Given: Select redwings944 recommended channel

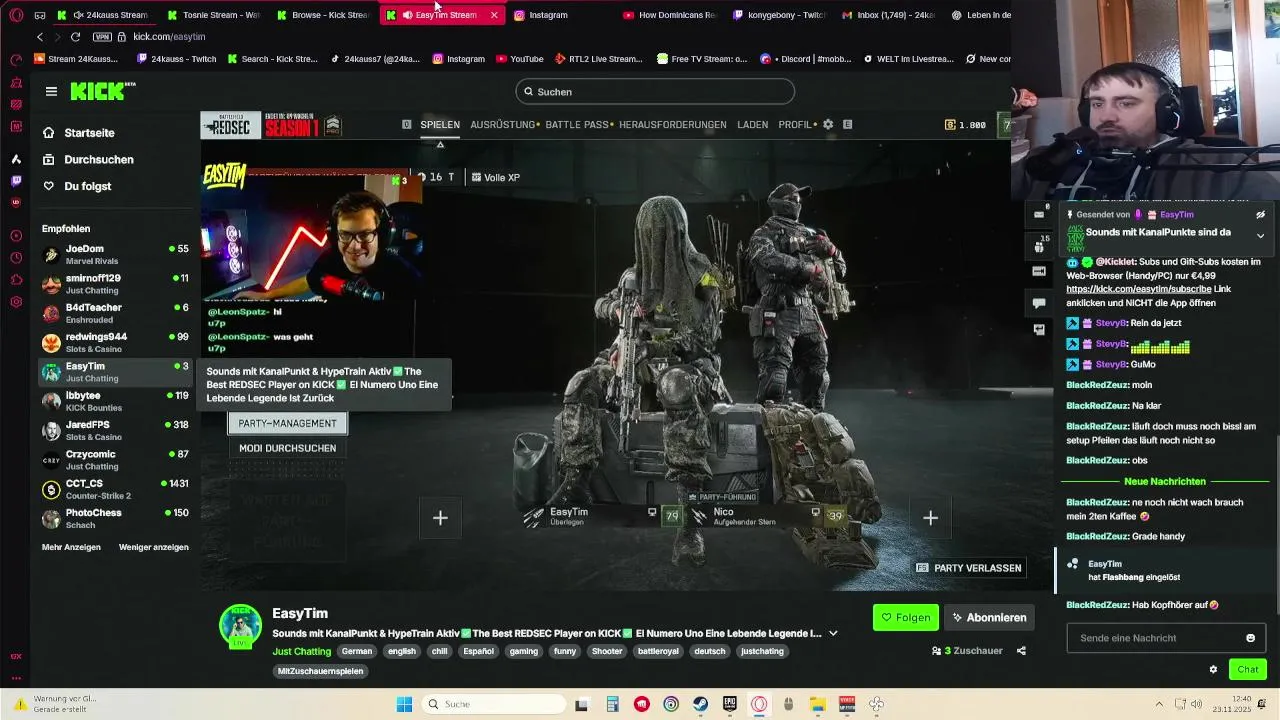Looking at the screenshot, I should [x=115, y=342].
